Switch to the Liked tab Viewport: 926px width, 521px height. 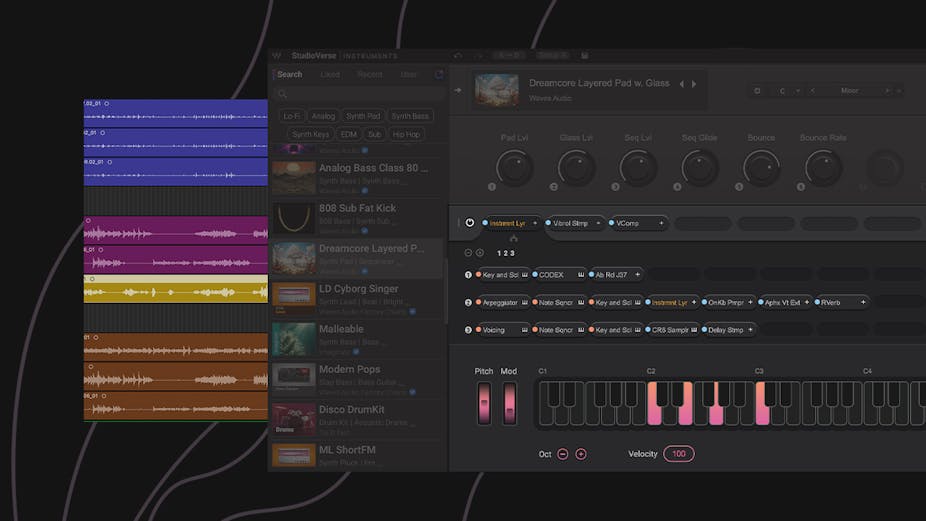330,74
